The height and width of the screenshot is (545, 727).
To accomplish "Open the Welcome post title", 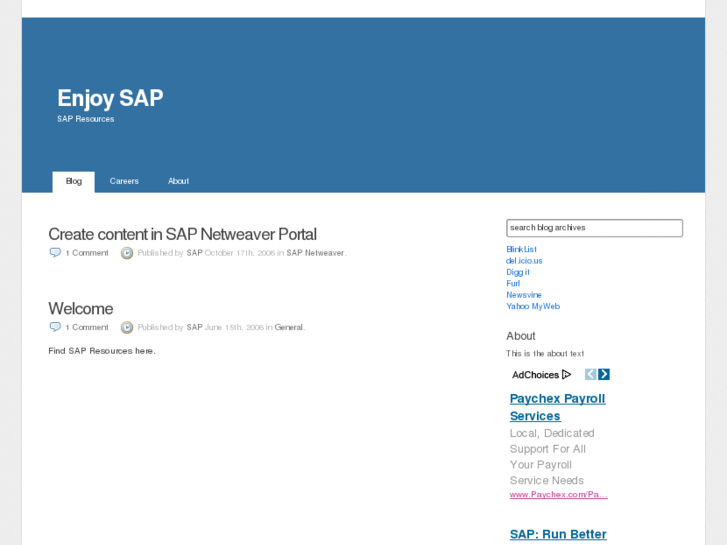I will point(81,308).
